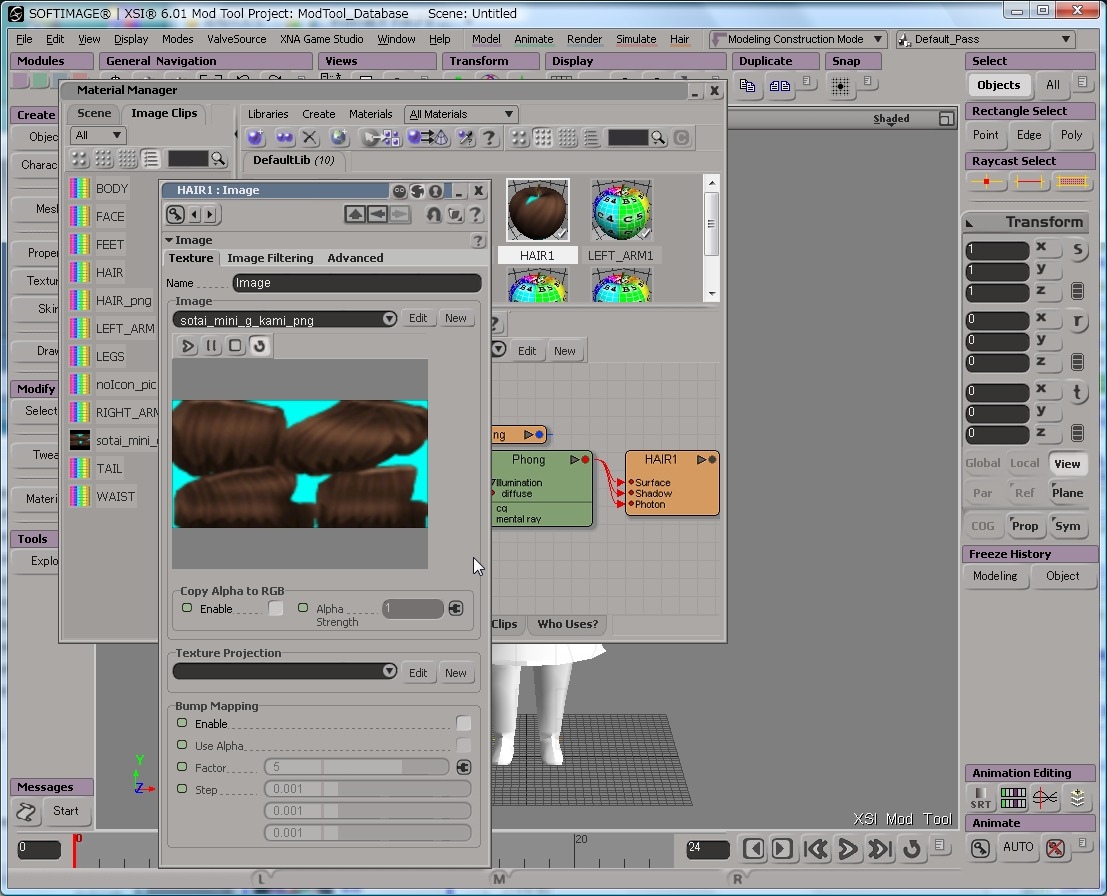Expand the Default_Pass dropdown

(x=1039, y=40)
